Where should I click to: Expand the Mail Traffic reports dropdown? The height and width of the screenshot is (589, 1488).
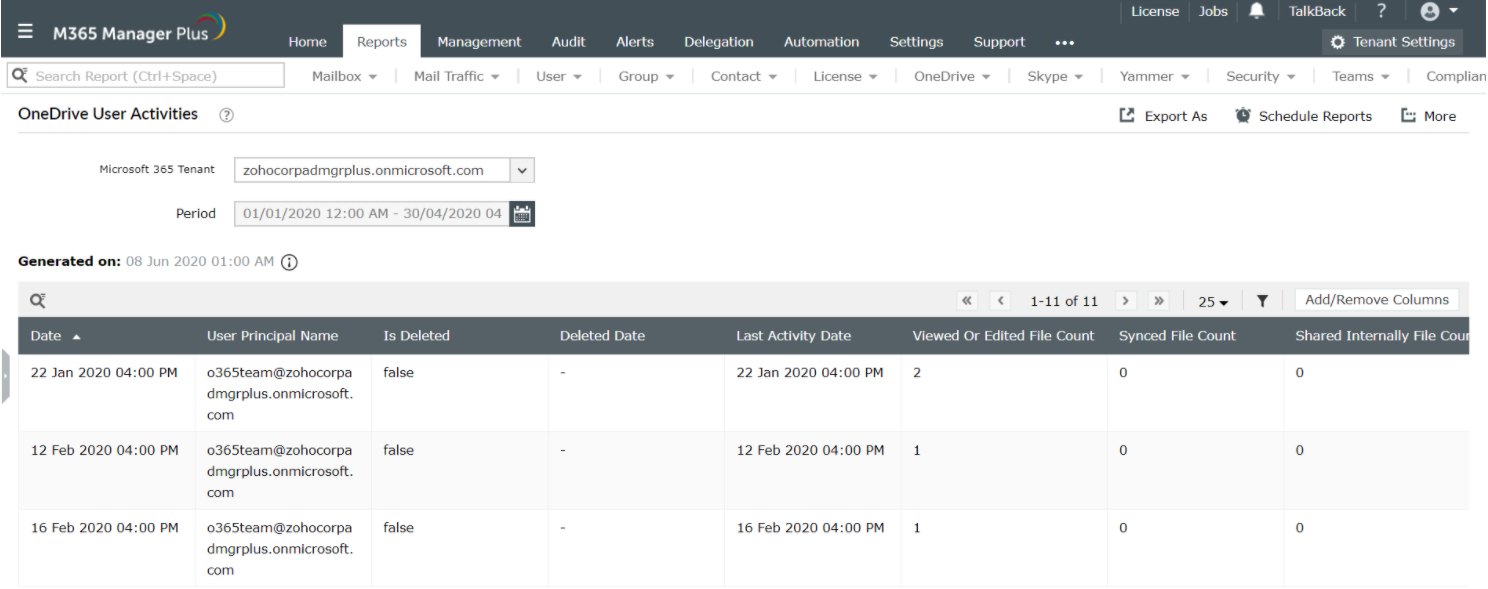(457, 76)
